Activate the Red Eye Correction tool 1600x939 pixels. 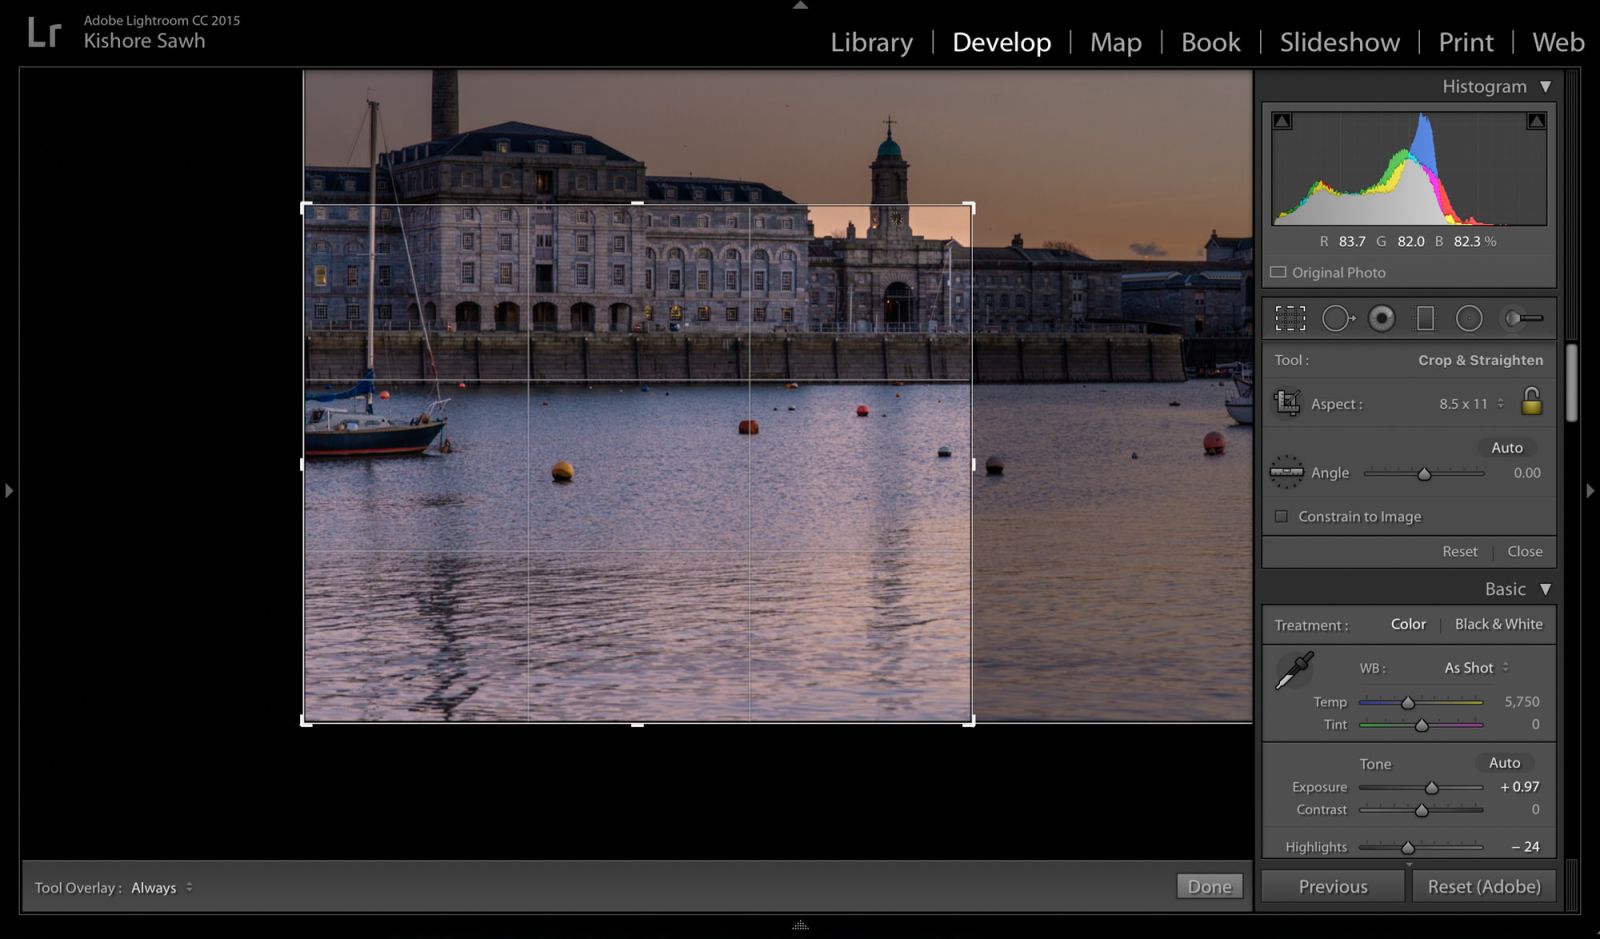click(x=1382, y=318)
